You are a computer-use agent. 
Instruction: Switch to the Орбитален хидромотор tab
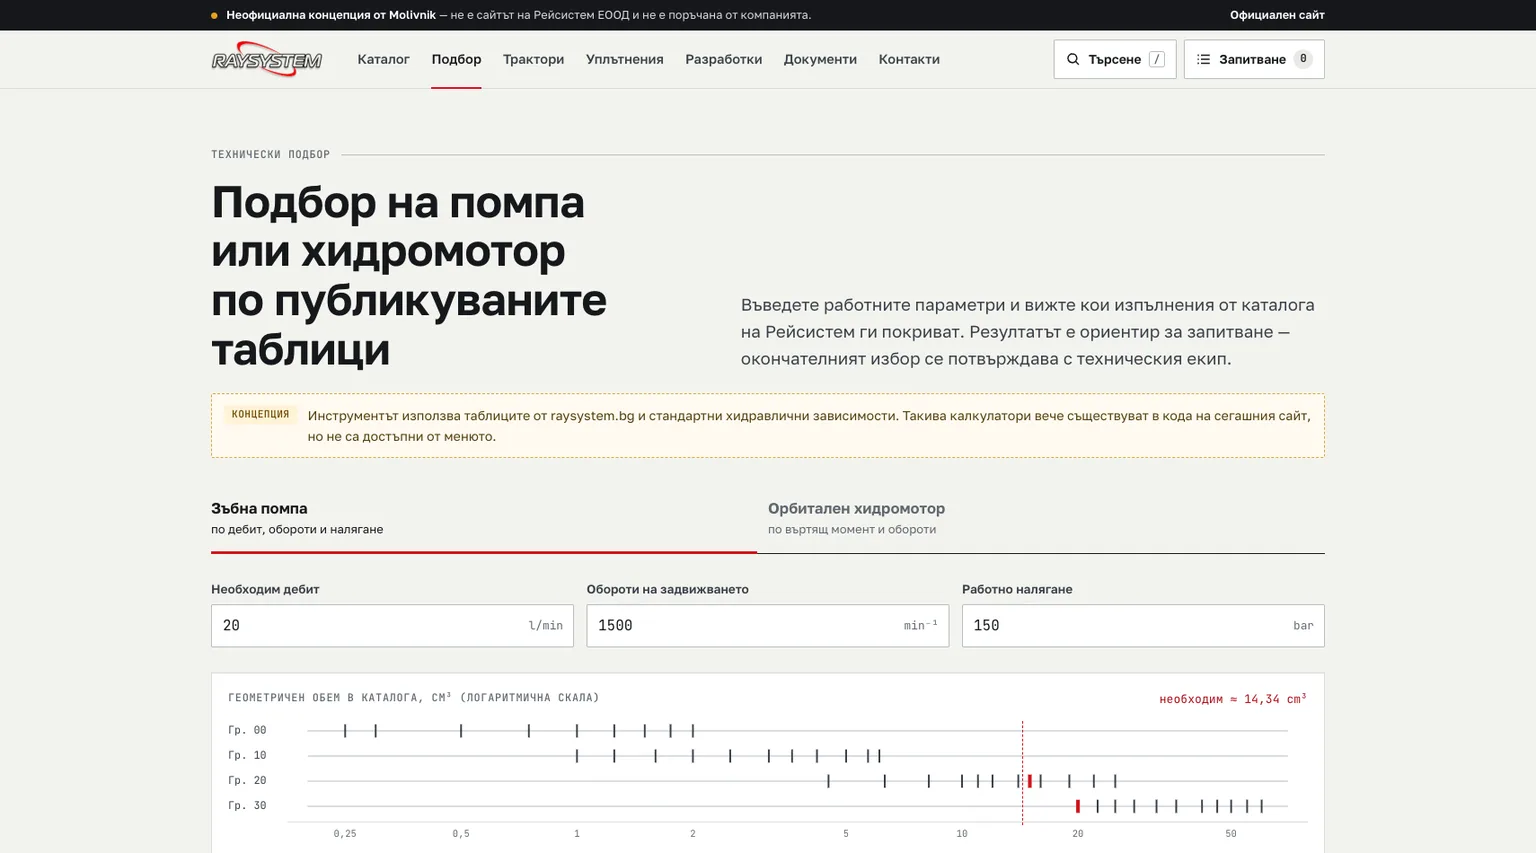(1046, 518)
